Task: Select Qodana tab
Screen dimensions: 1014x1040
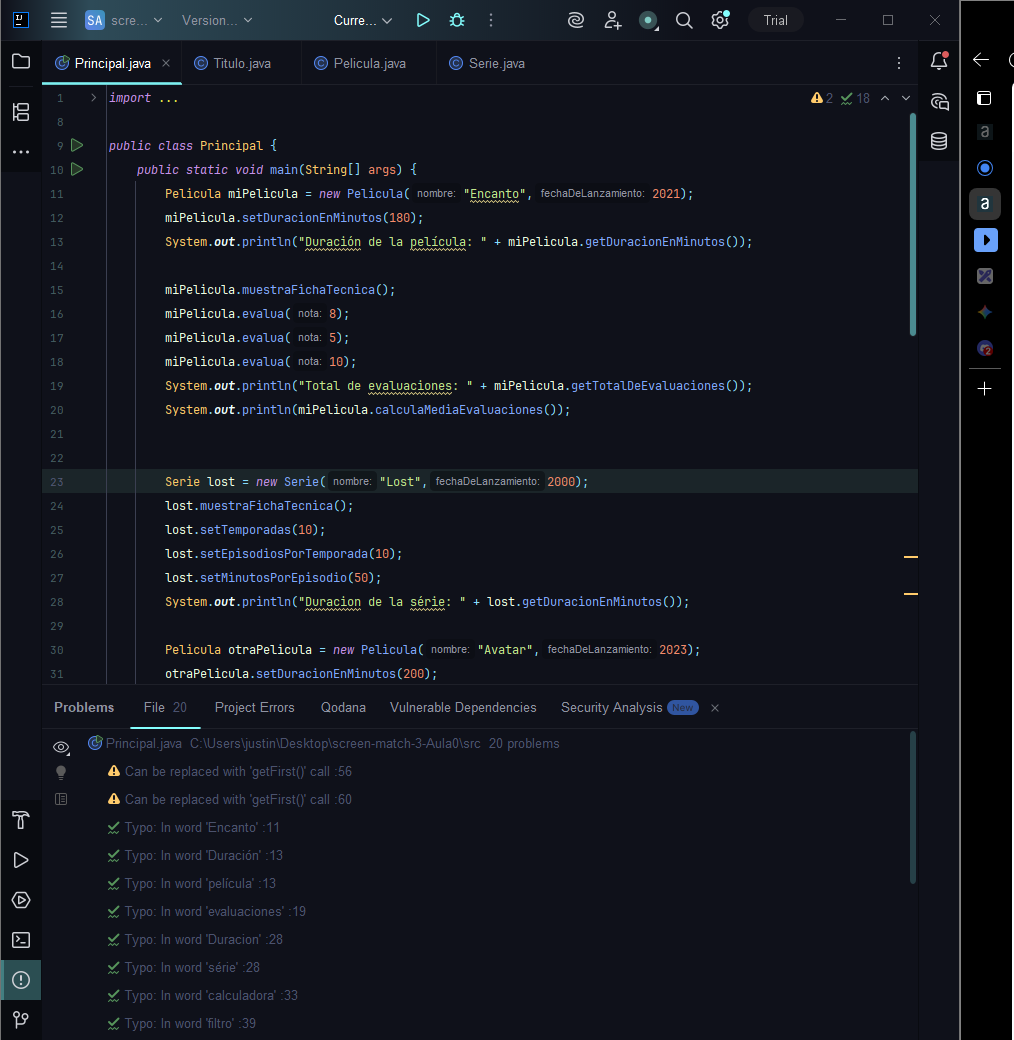Action: (x=343, y=708)
